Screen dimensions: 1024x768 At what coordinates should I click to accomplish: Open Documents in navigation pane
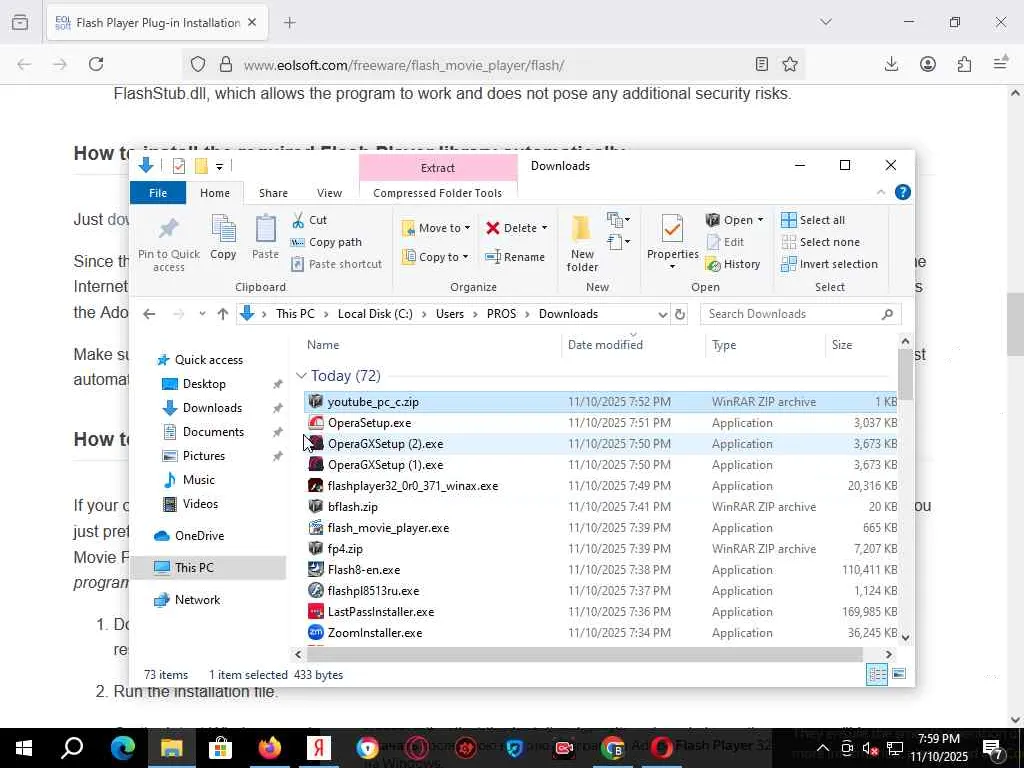click(213, 432)
